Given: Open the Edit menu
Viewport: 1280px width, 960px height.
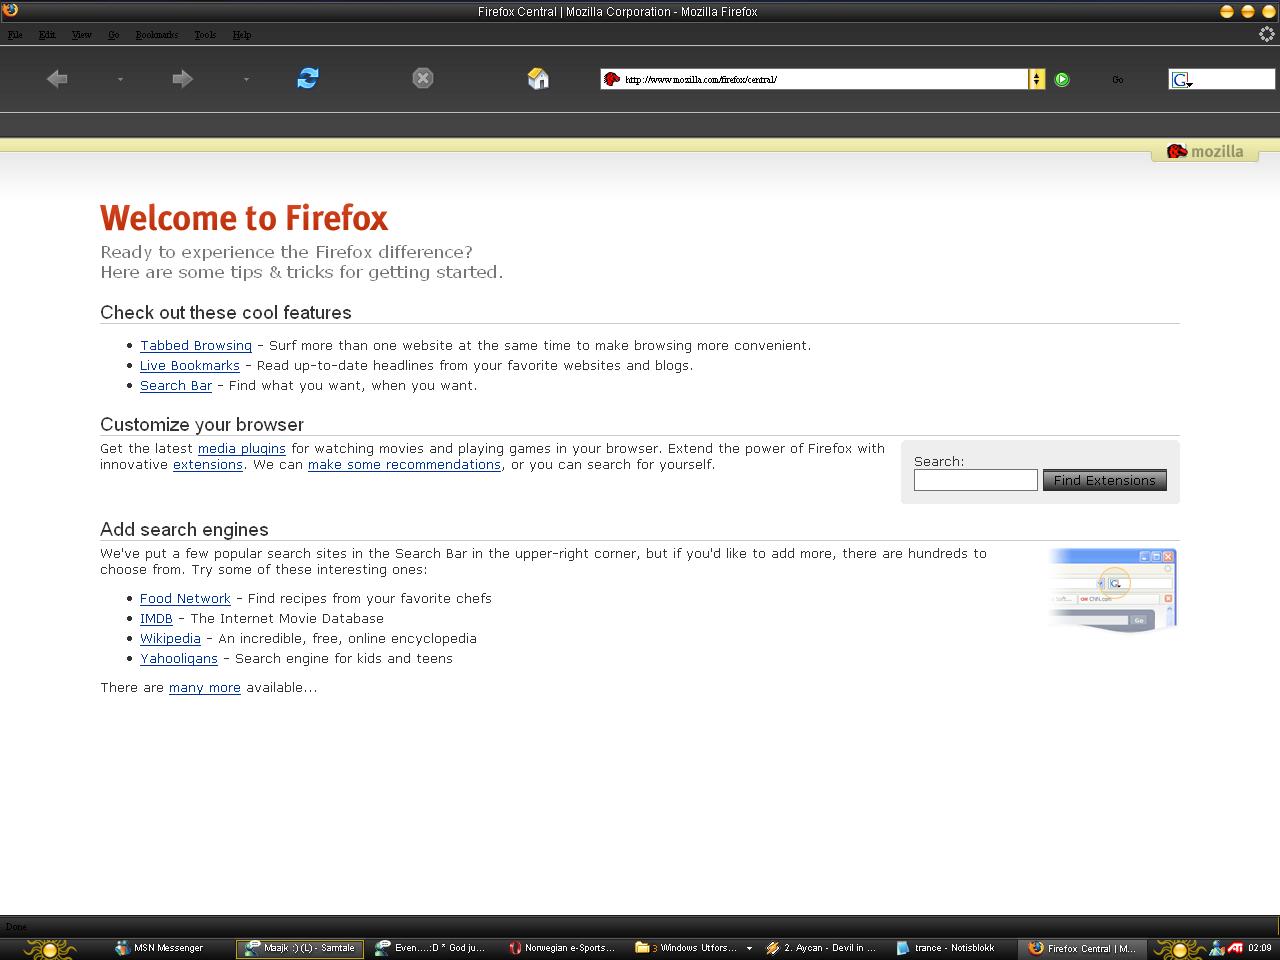Looking at the screenshot, I should coord(47,34).
